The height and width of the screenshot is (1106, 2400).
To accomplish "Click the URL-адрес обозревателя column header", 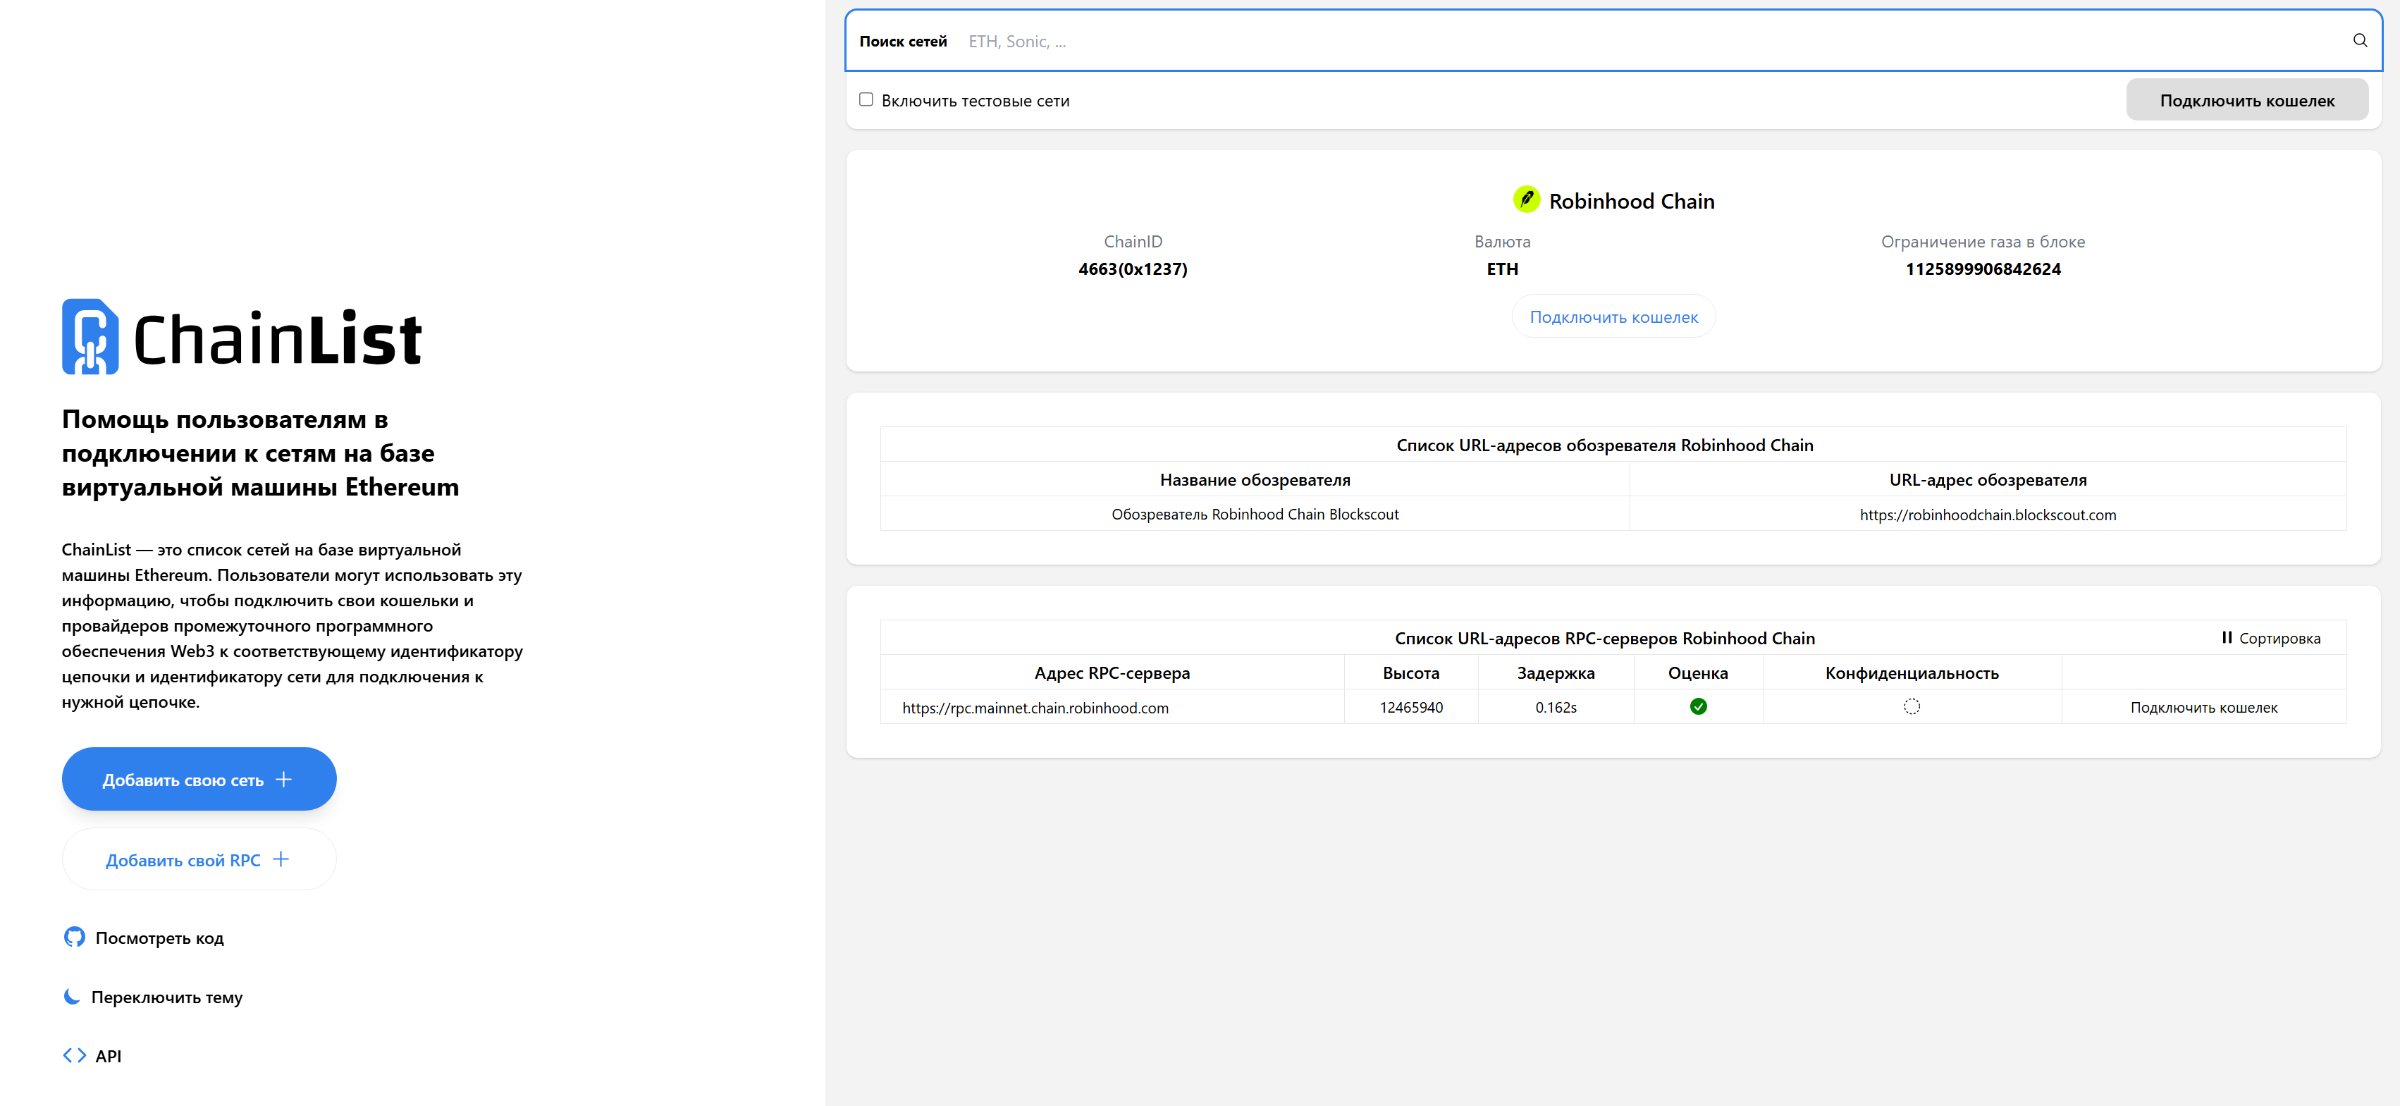I will [1988, 480].
